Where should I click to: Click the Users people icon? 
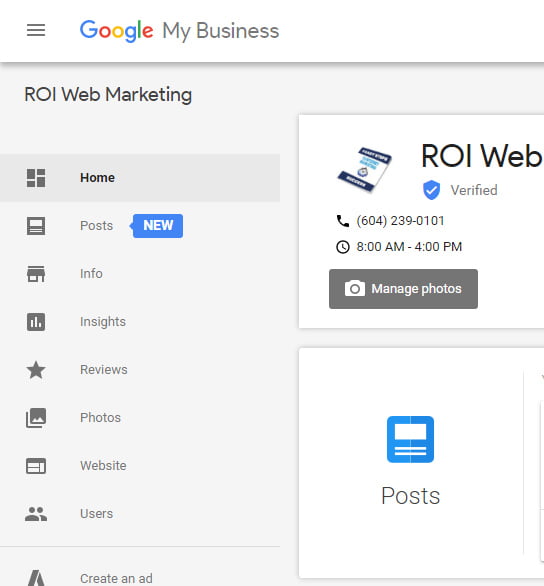click(36, 514)
